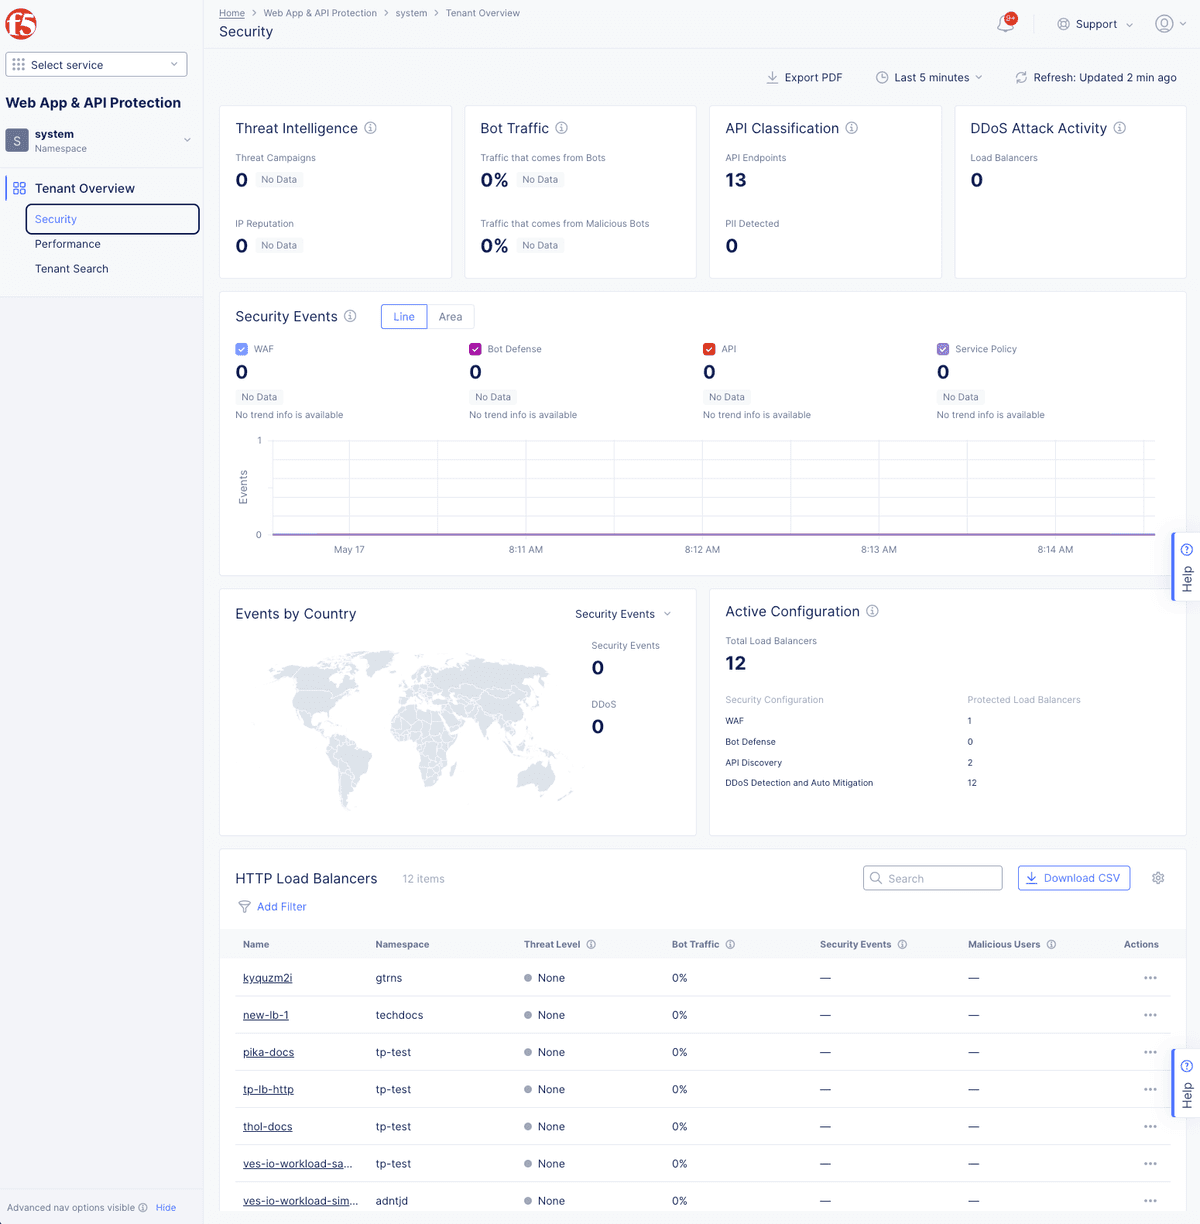Open the new-lb-1 load balancer link
The image size is (1200, 1224).
(x=264, y=1014)
